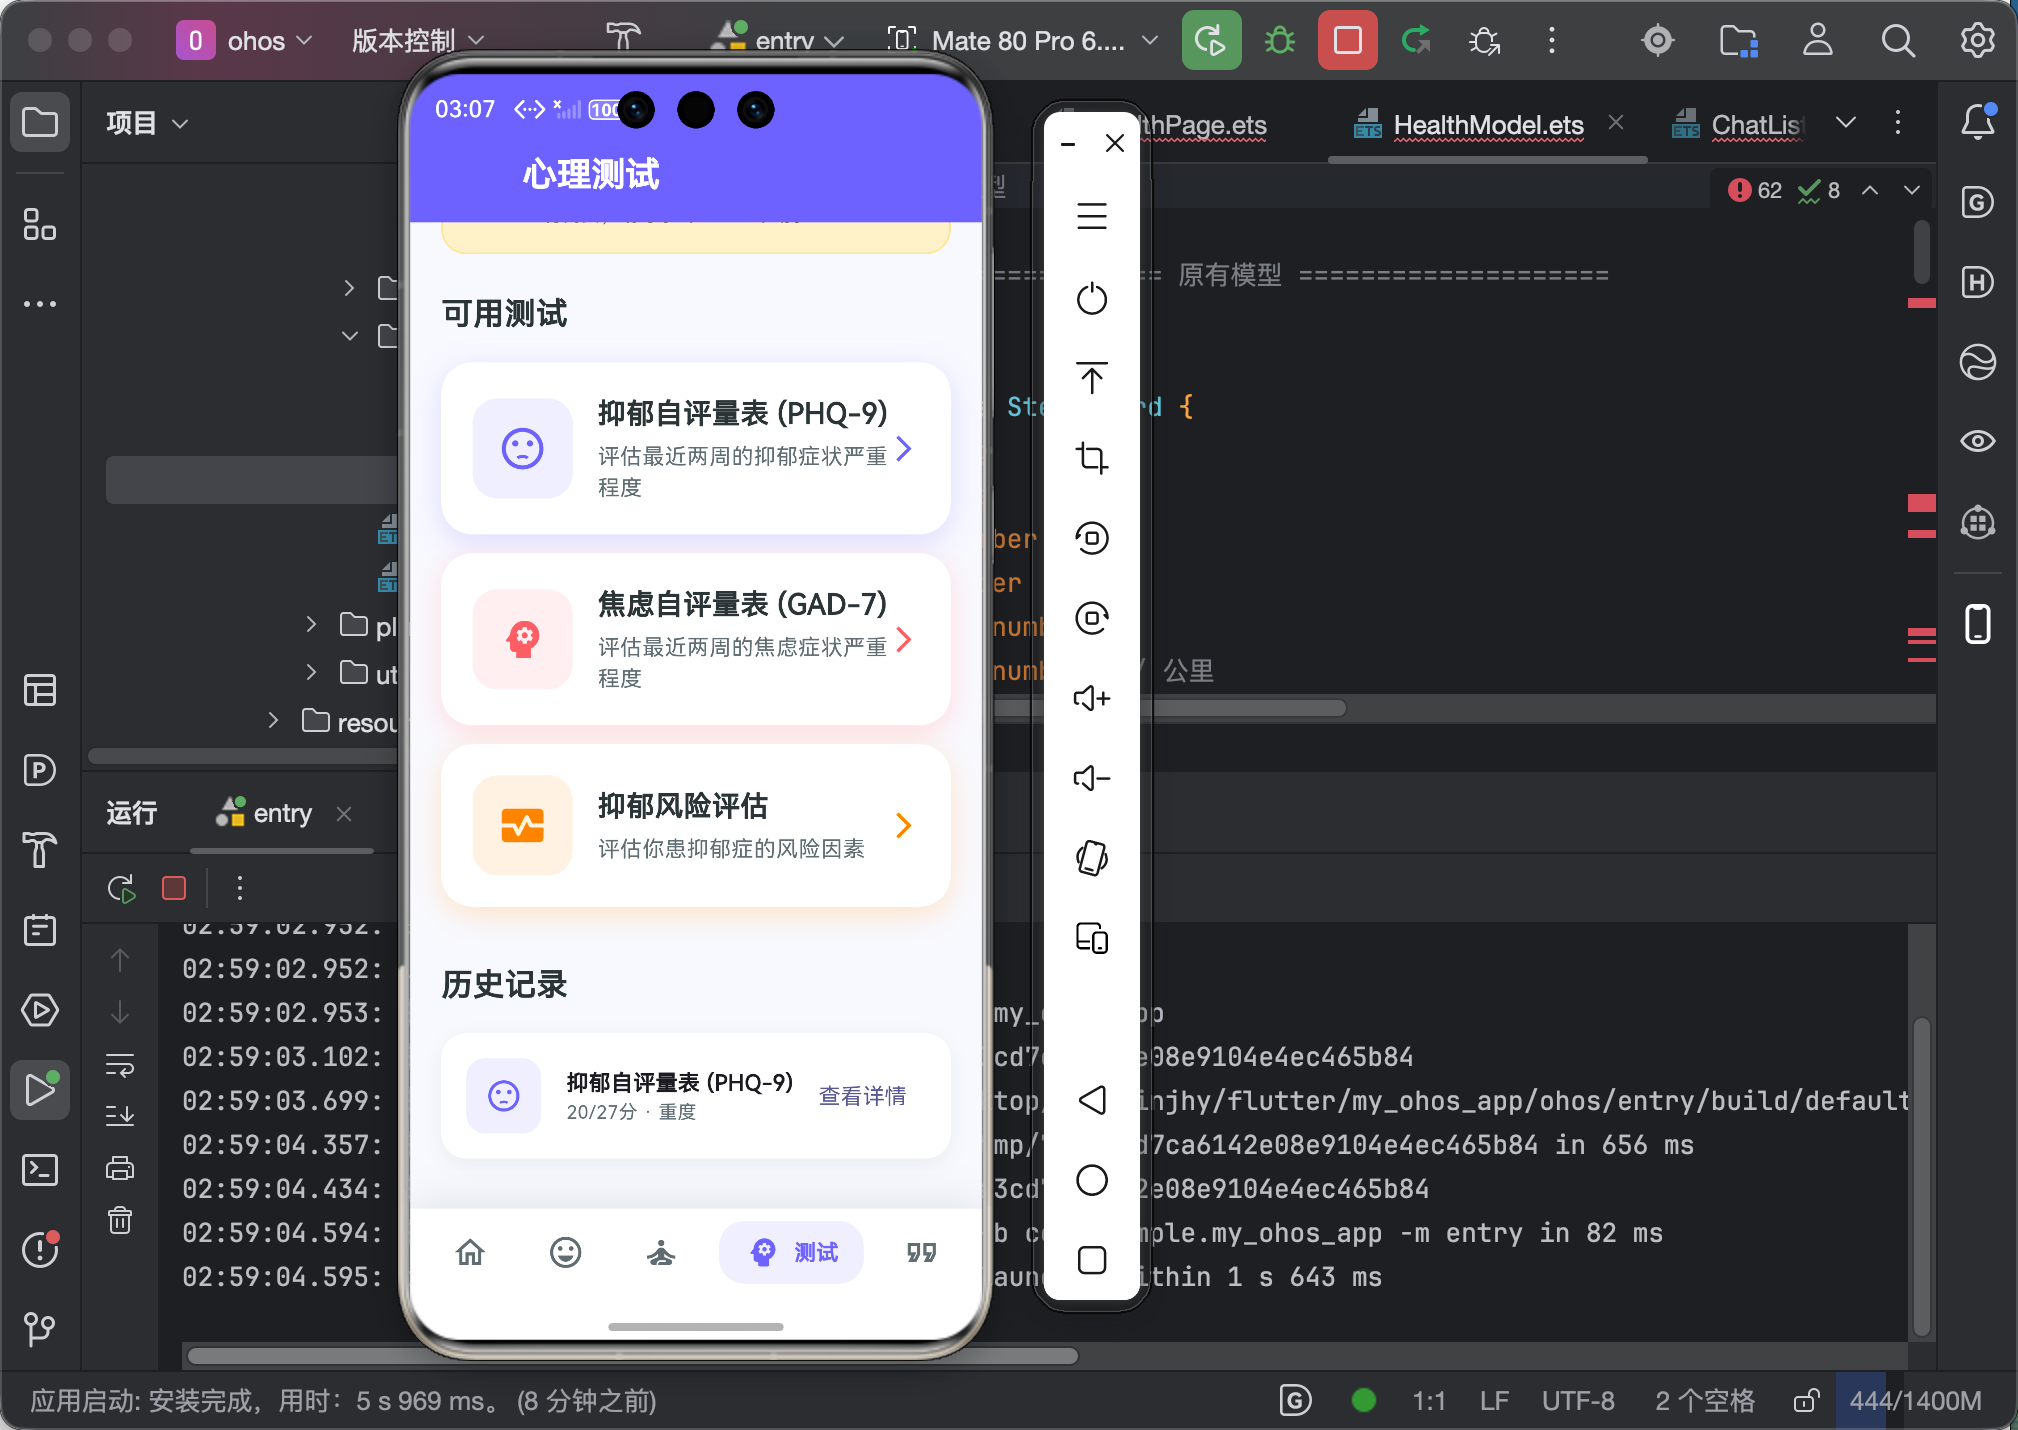The image size is (2018, 1430).
Task: Tap the meditation tab in app navigation
Action: [660, 1252]
